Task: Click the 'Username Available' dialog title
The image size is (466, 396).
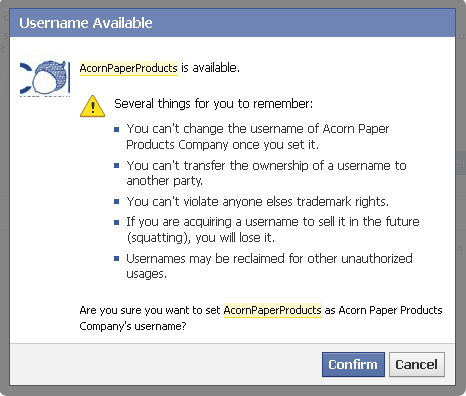Action: click(x=86, y=23)
